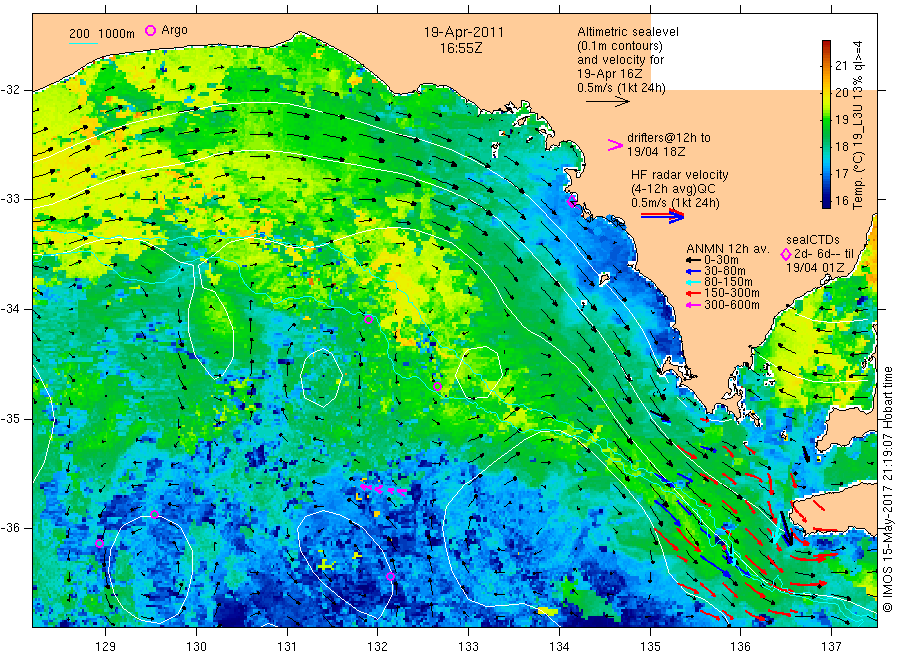Click the '200 1000m' depth legend text

click(102, 34)
